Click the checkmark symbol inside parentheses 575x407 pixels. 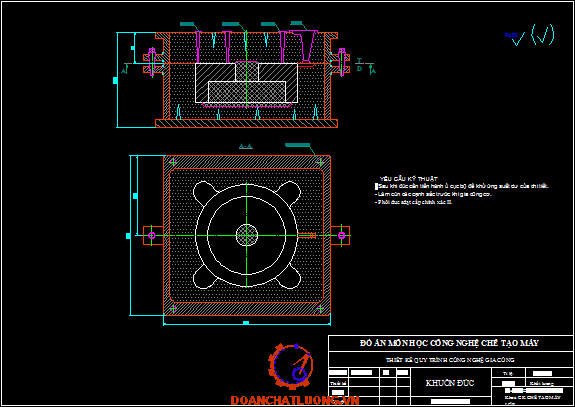[542, 35]
